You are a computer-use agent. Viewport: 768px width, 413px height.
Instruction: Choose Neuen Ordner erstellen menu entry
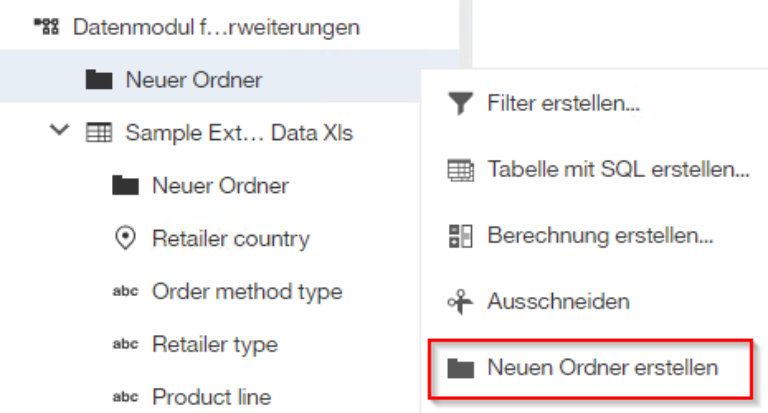coord(591,368)
